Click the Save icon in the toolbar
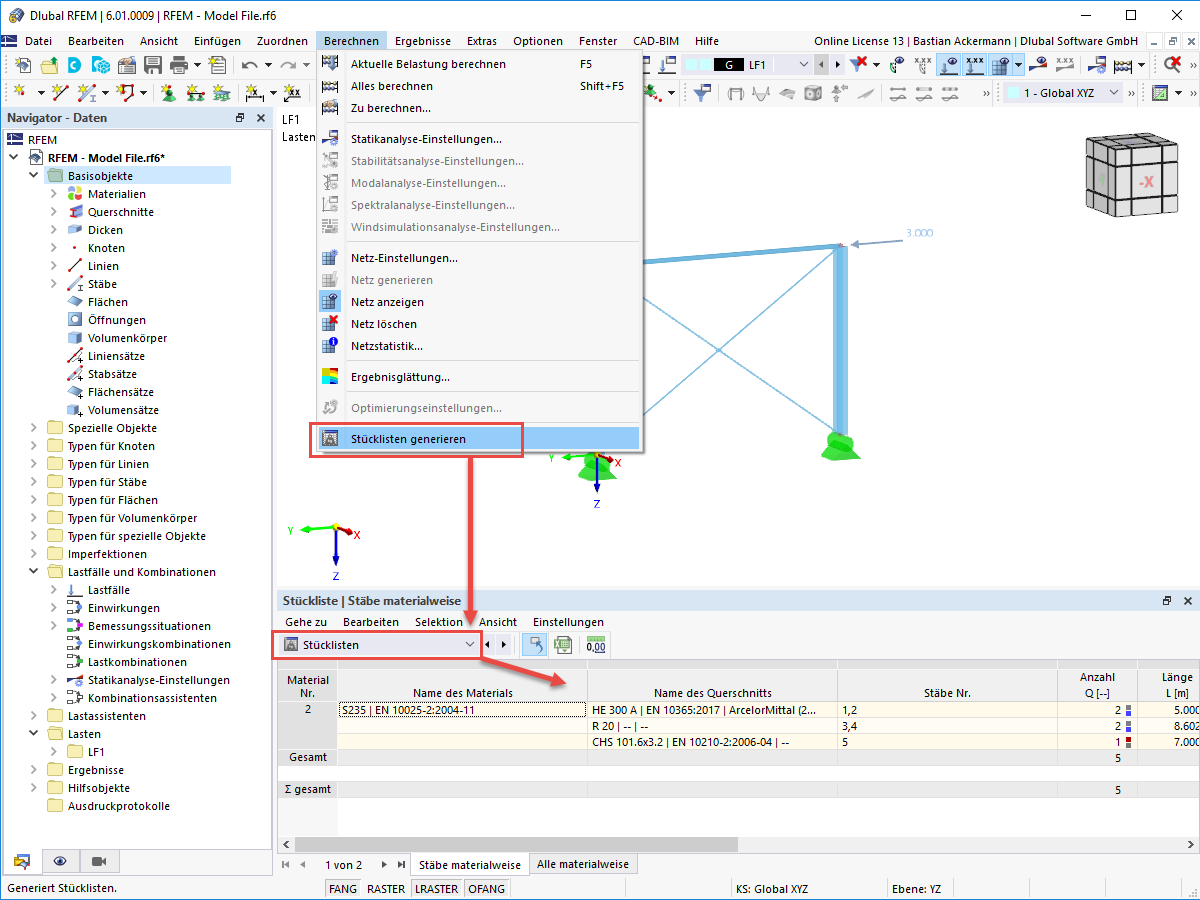Viewport: 1200px width, 900px height. pos(153,64)
